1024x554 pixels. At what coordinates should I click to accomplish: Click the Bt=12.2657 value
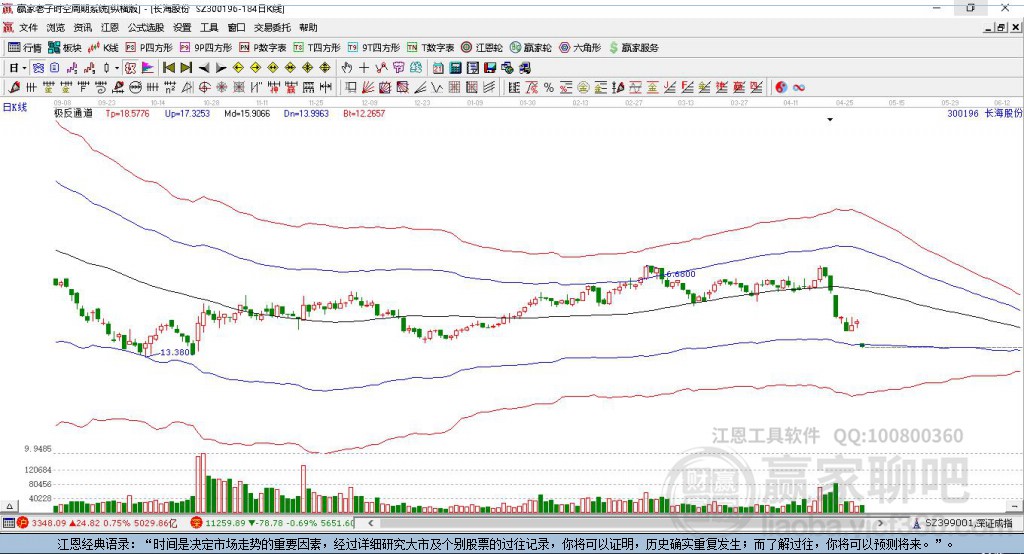click(364, 113)
